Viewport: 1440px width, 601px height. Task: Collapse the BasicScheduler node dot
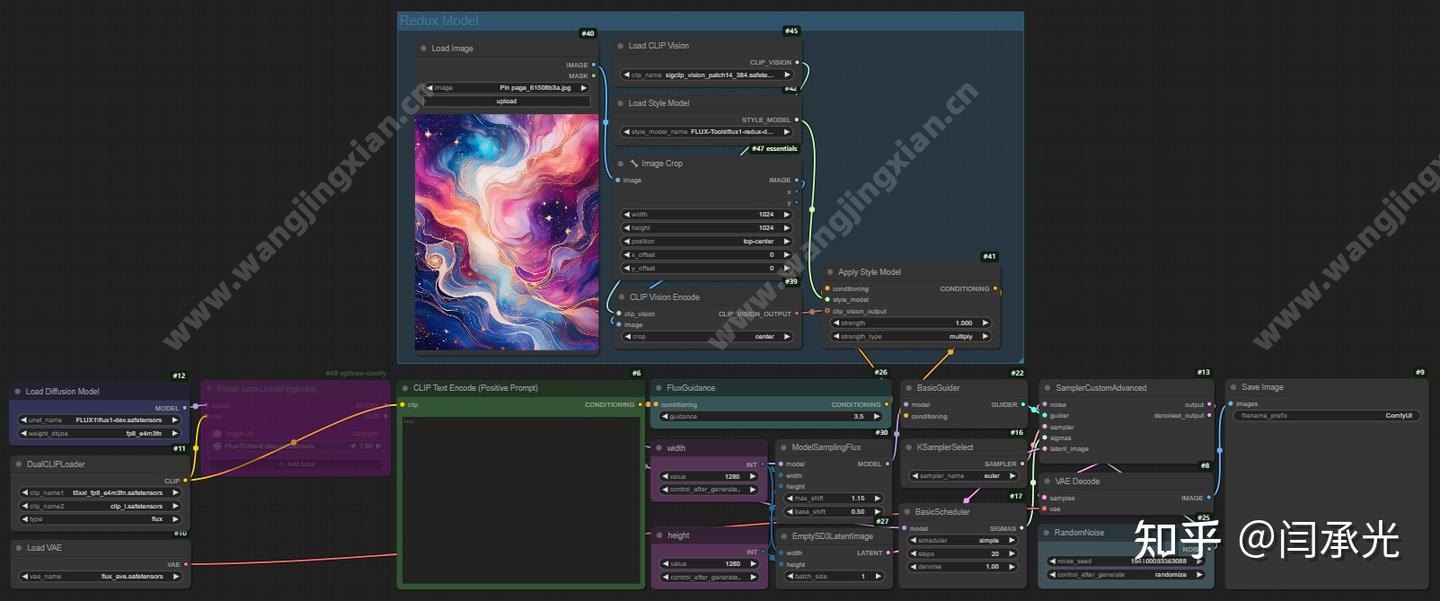click(906, 512)
